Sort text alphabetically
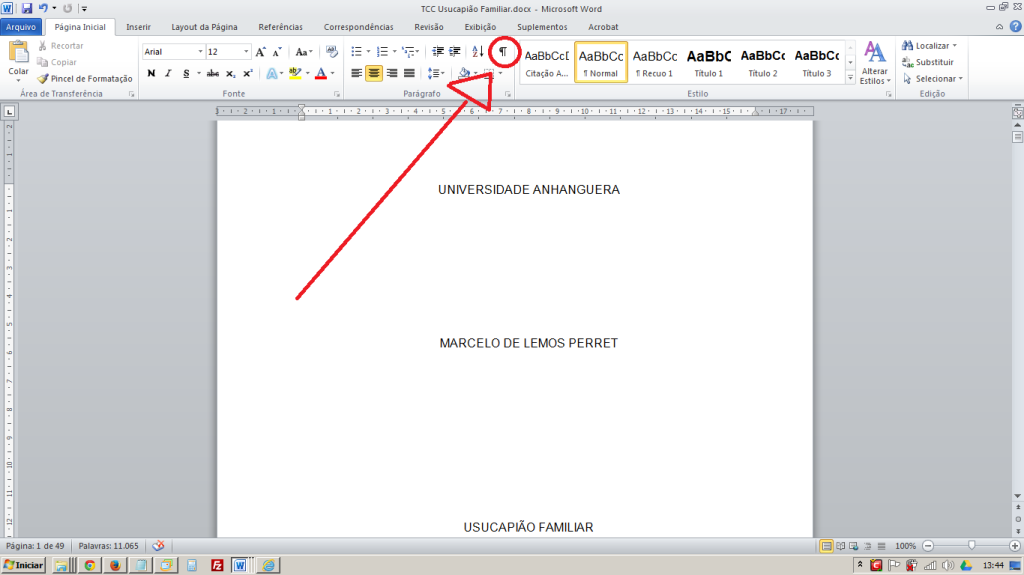1024x575 pixels. pyautogui.click(x=477, y=52)
